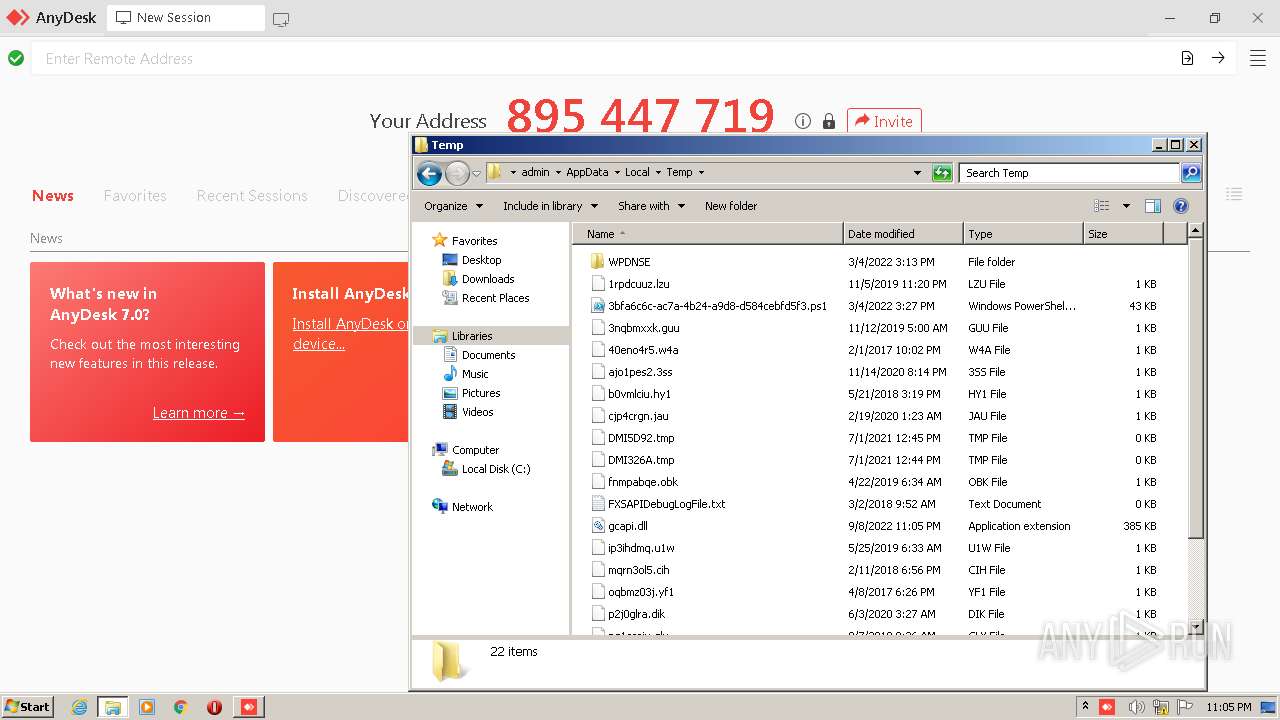
Task: Click the AnyDesk taskbar icon
Action: (x=248, y=707)
